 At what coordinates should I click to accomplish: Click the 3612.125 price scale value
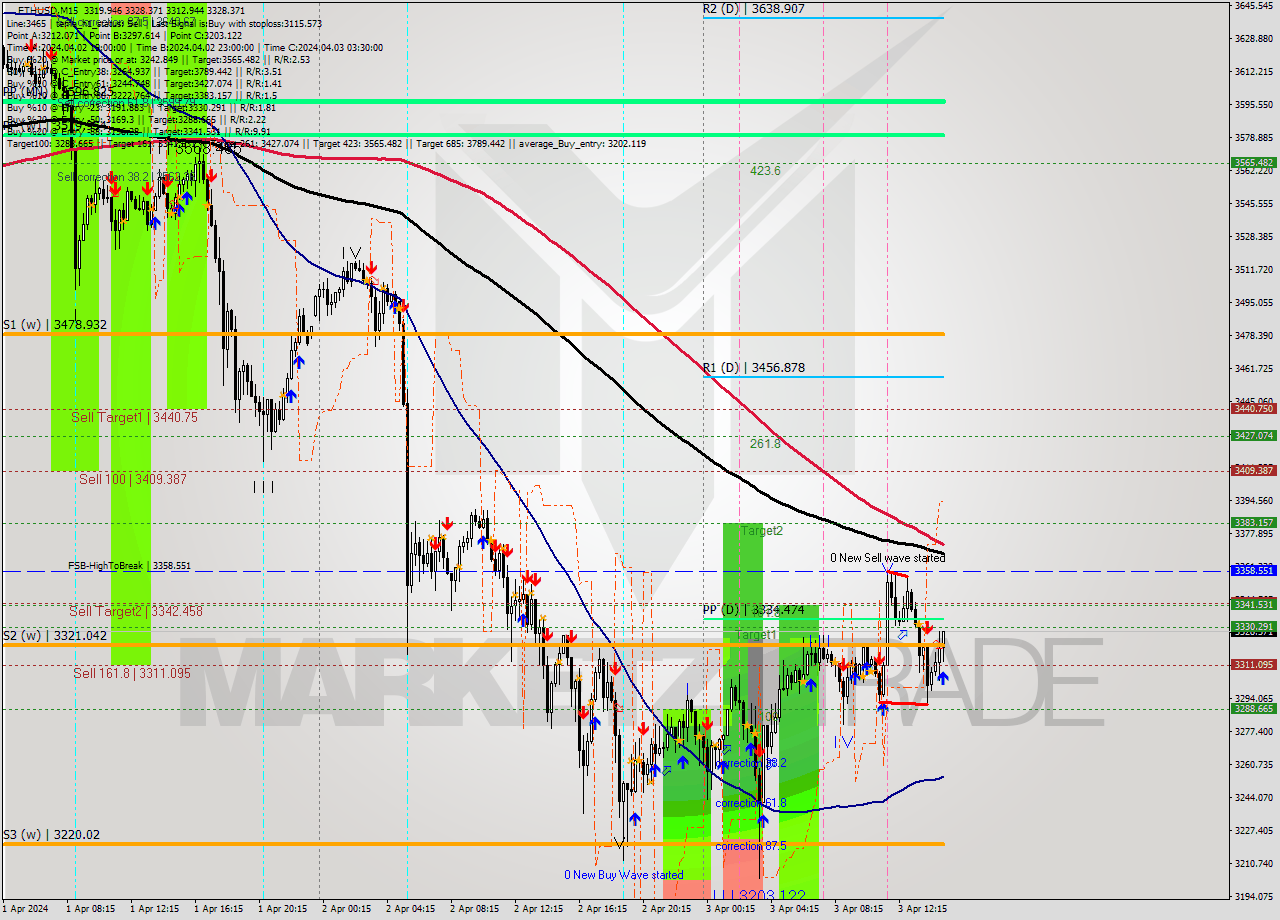1253,72
